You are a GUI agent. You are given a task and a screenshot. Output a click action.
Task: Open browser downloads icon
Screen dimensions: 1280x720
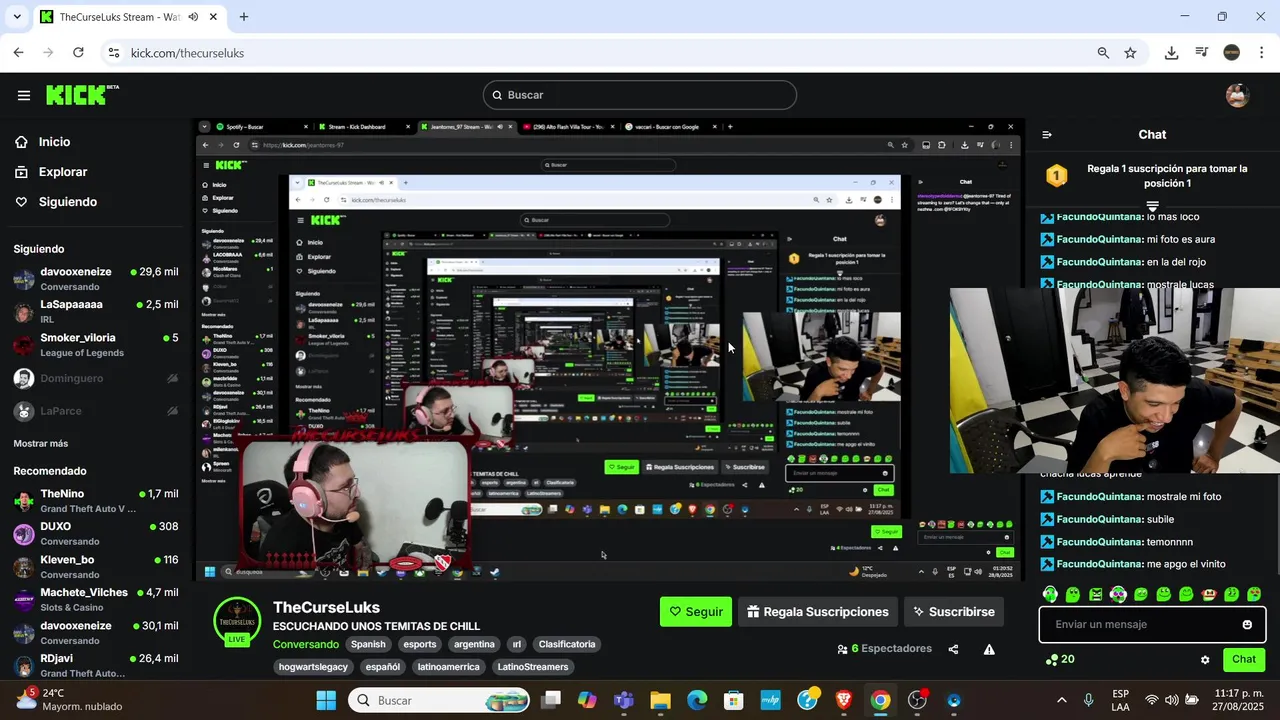click(x=1171, y=53)
